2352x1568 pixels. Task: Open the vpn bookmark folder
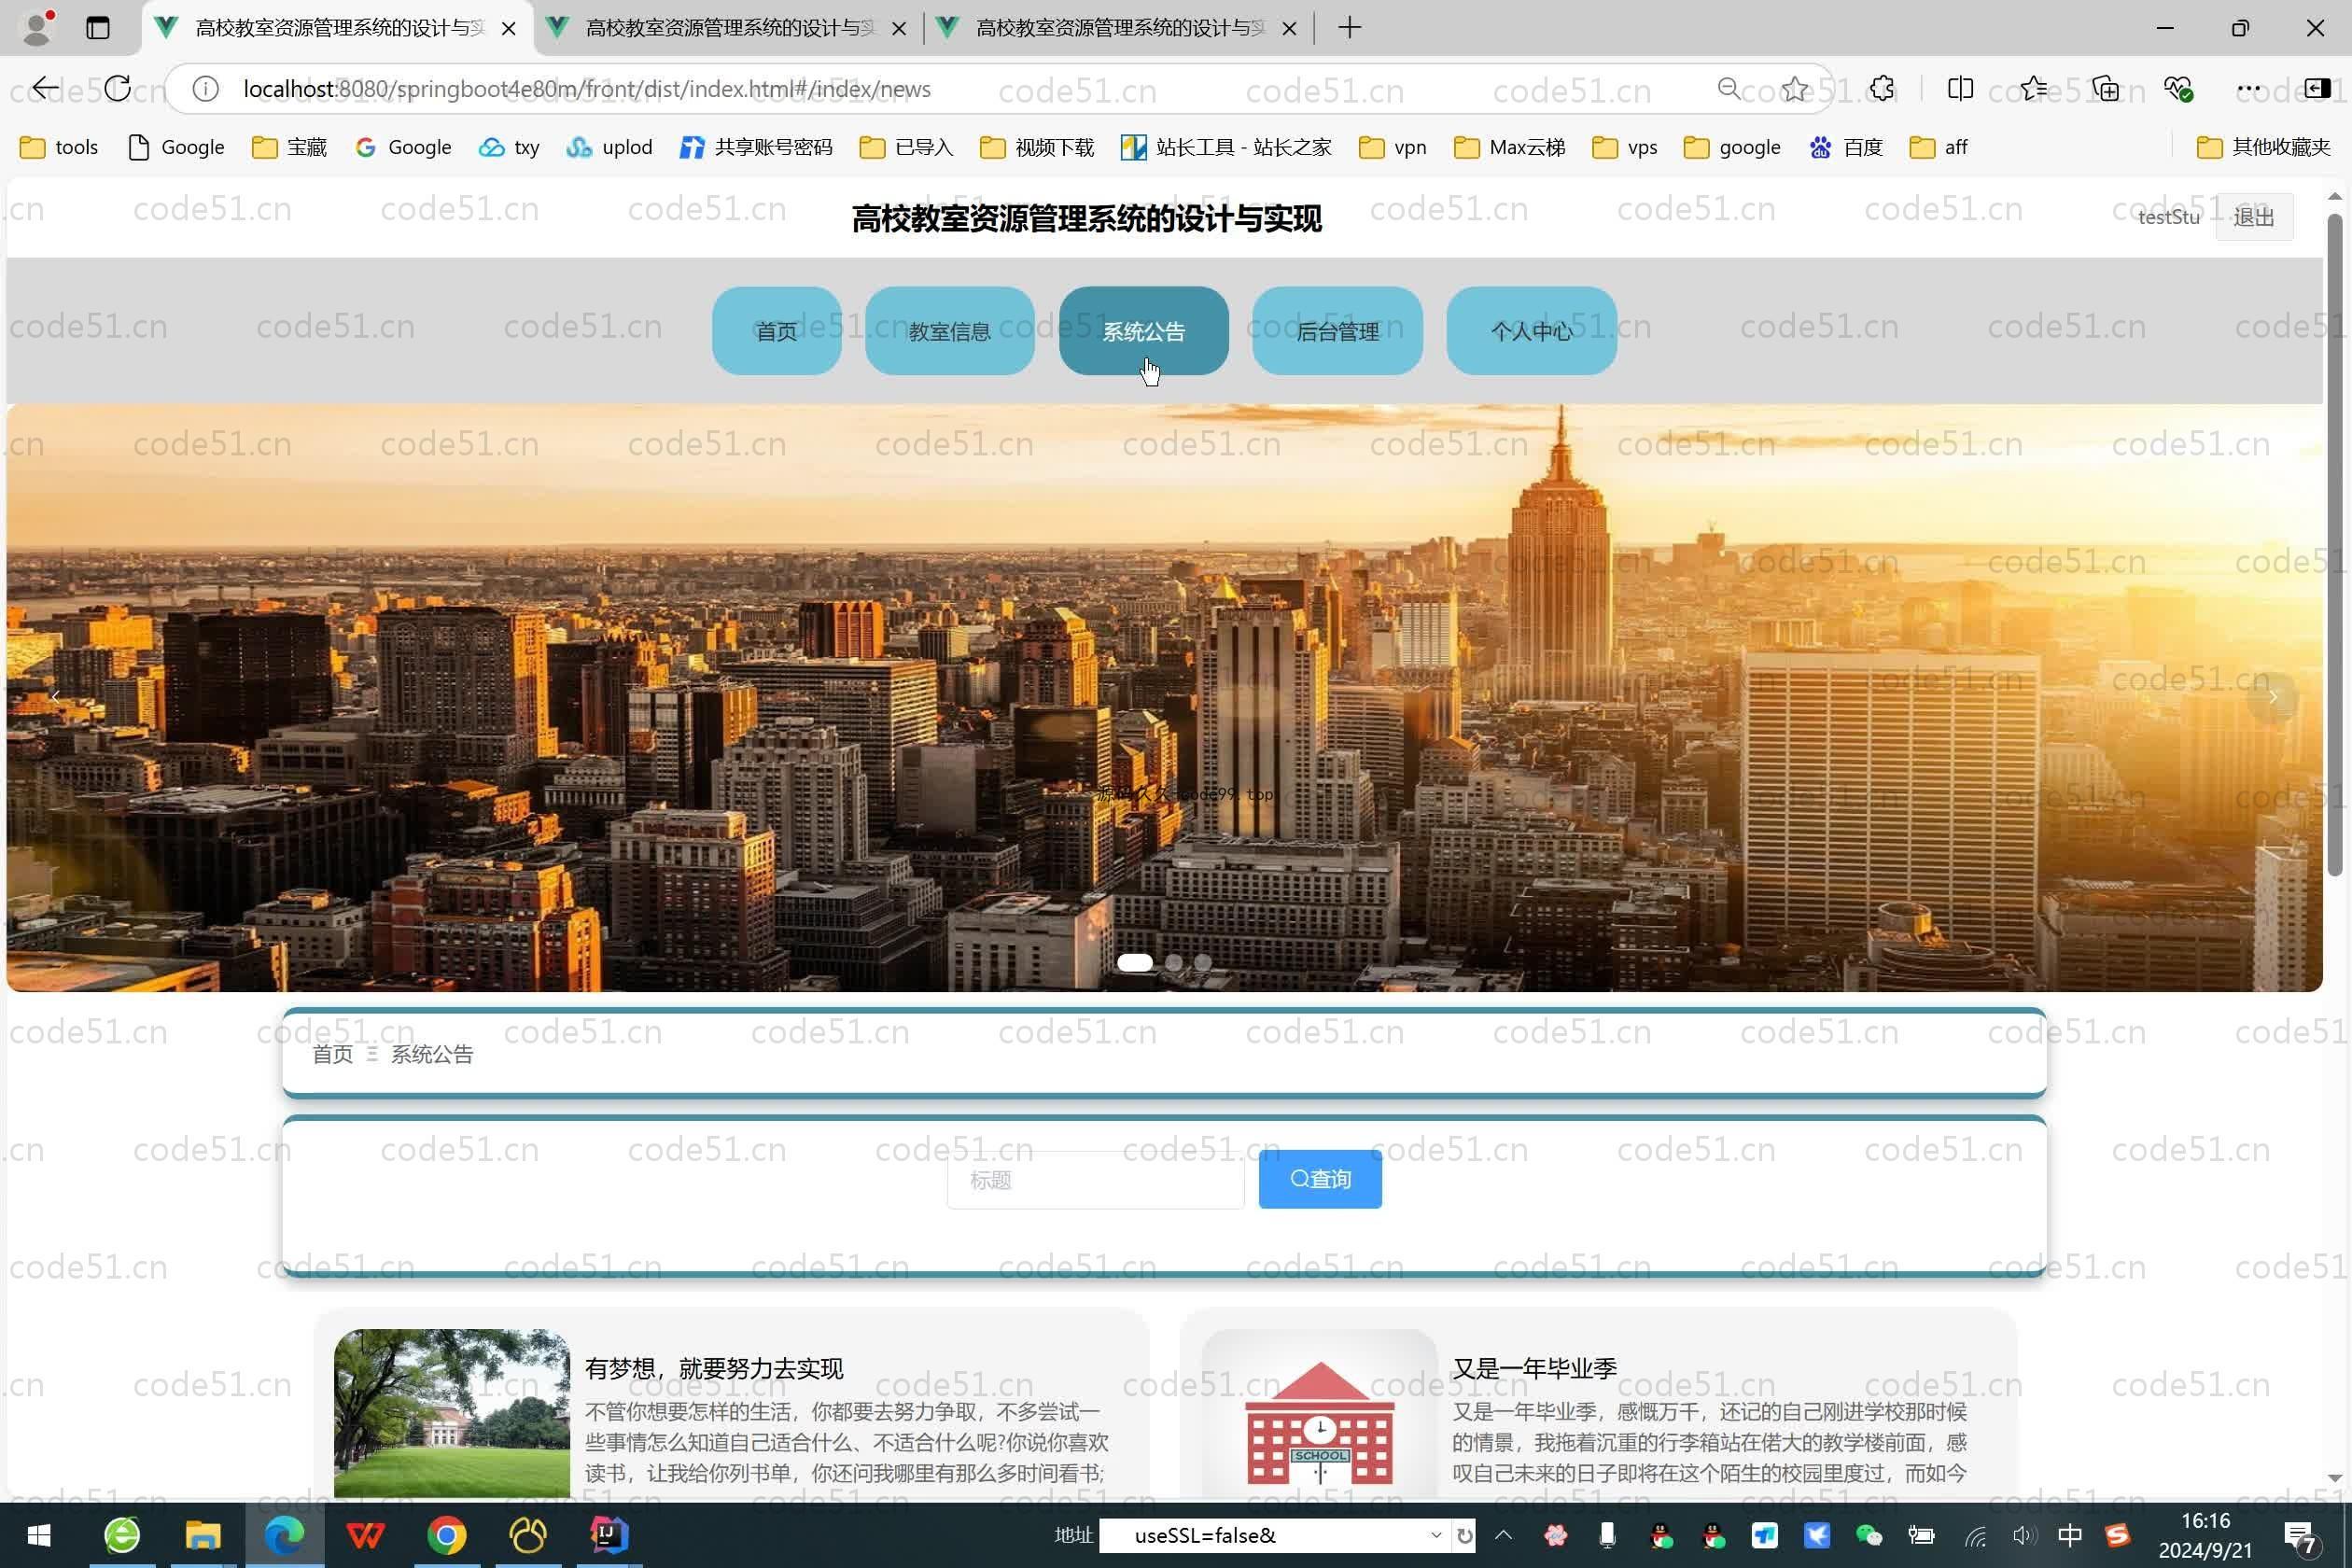1393,147
